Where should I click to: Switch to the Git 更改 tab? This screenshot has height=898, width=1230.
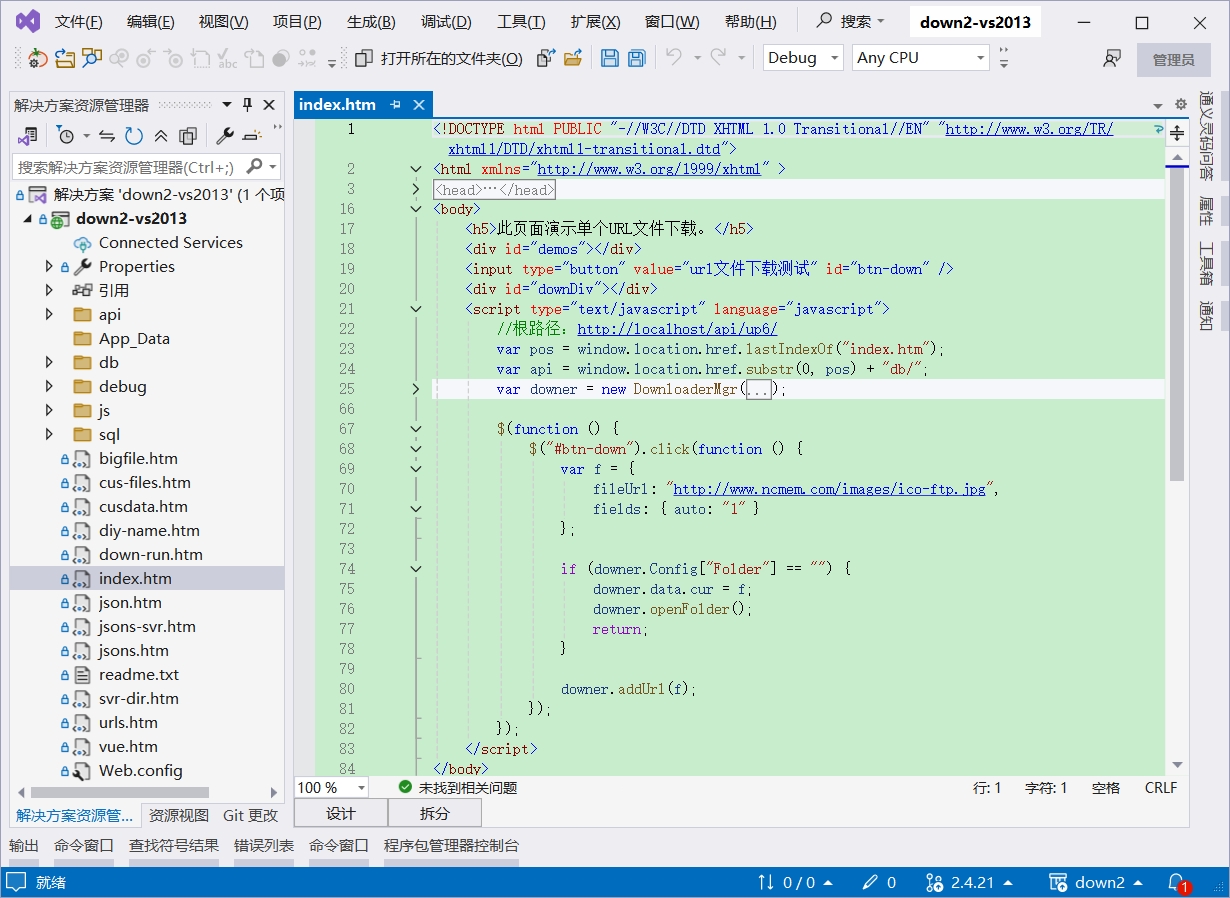click(x=250, y=815)
